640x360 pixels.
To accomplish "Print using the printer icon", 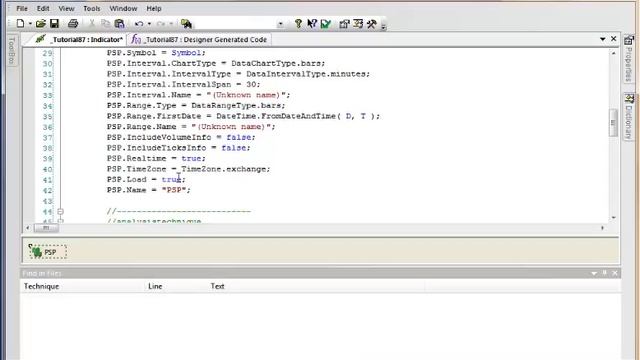I will click(x=73, y=24).
